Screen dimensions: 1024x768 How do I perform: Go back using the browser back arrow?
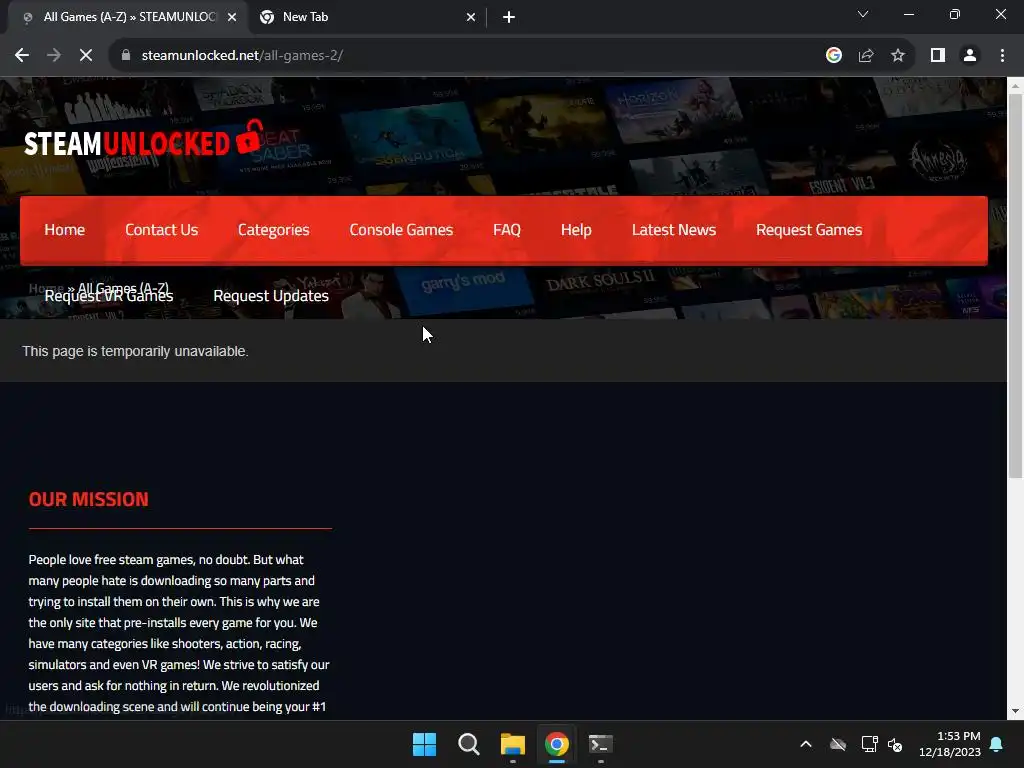click(22, 56)
